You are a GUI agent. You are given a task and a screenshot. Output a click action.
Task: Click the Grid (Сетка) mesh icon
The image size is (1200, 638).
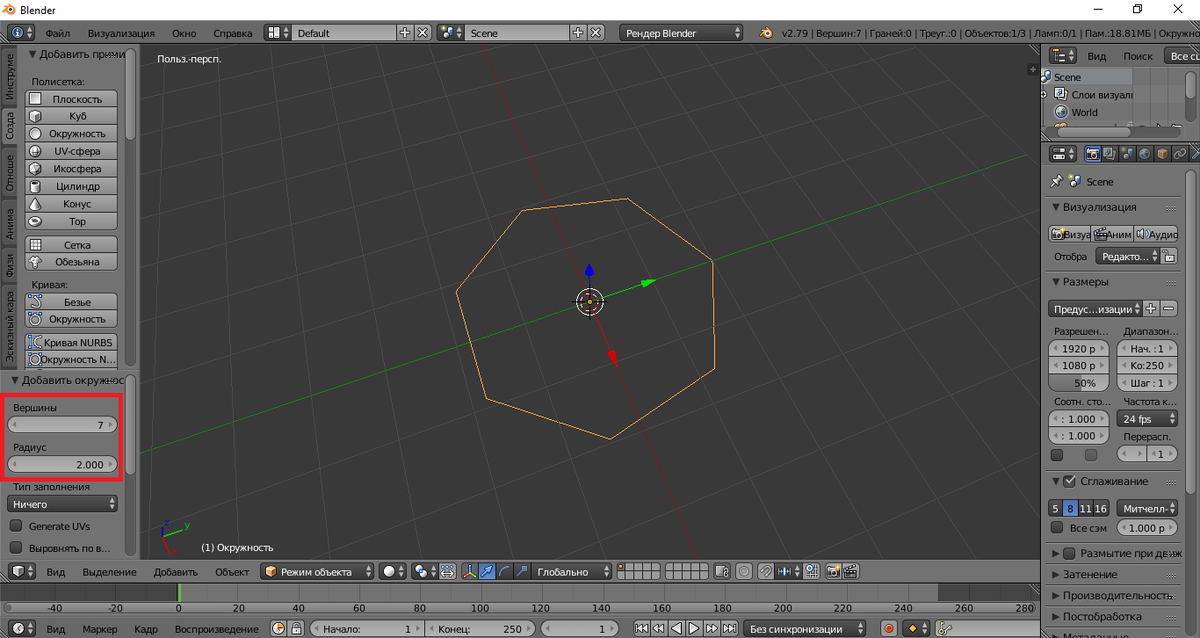(35, 245)
